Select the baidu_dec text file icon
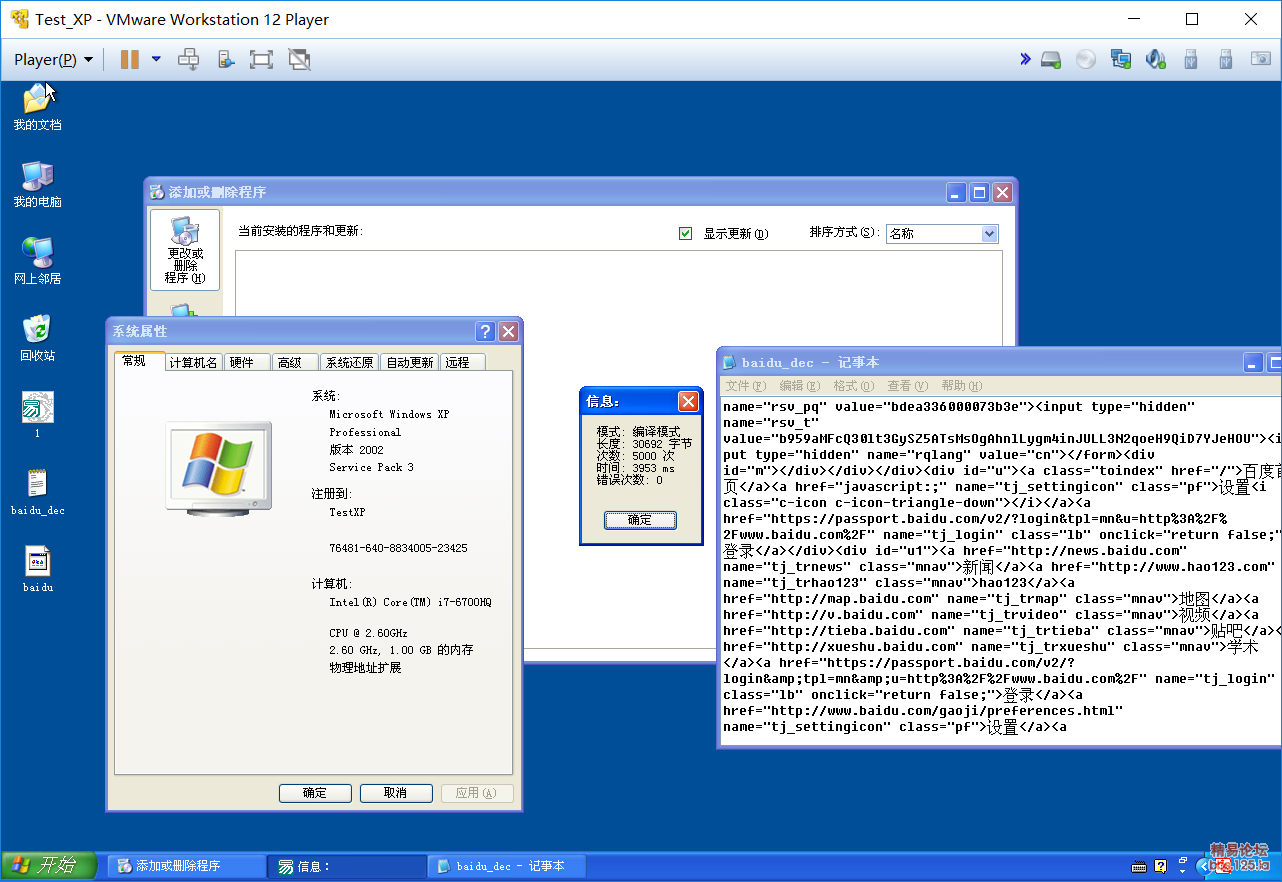1282x882 pixels. click(37, 493)
